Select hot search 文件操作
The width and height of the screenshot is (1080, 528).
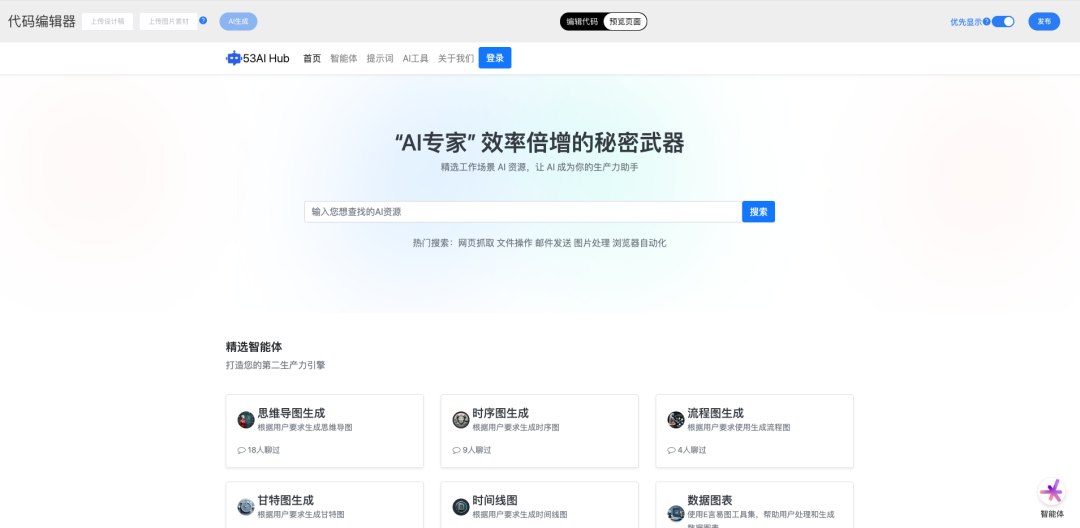pos(515,243)
